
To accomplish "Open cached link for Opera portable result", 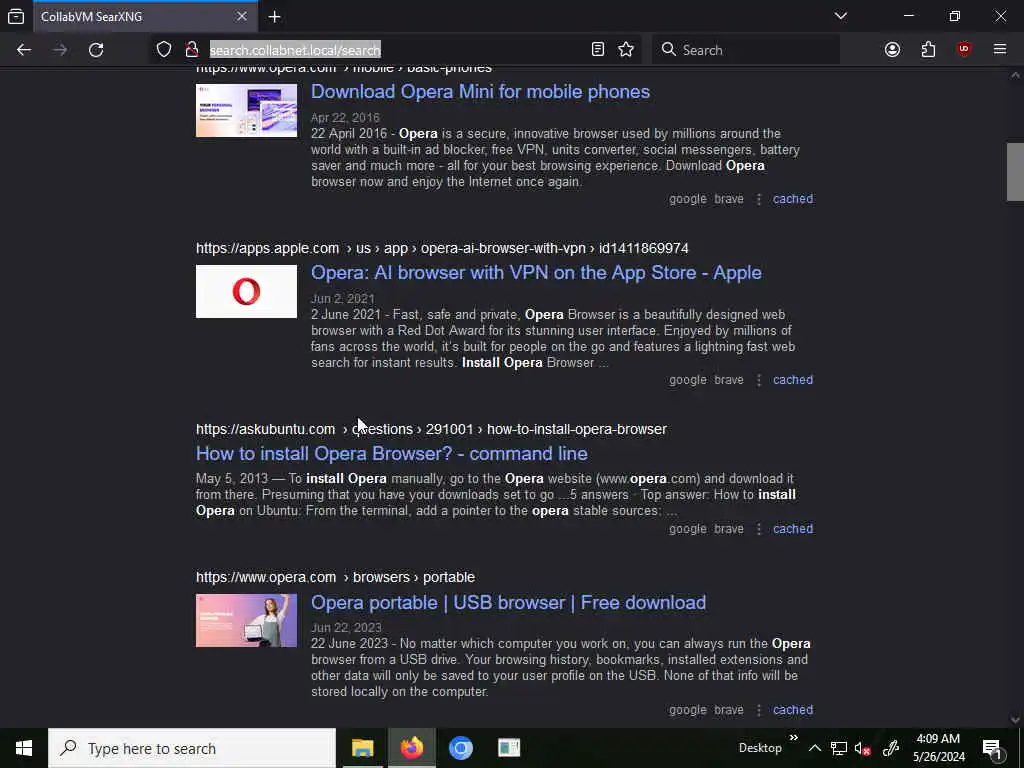I will [793, 709].
